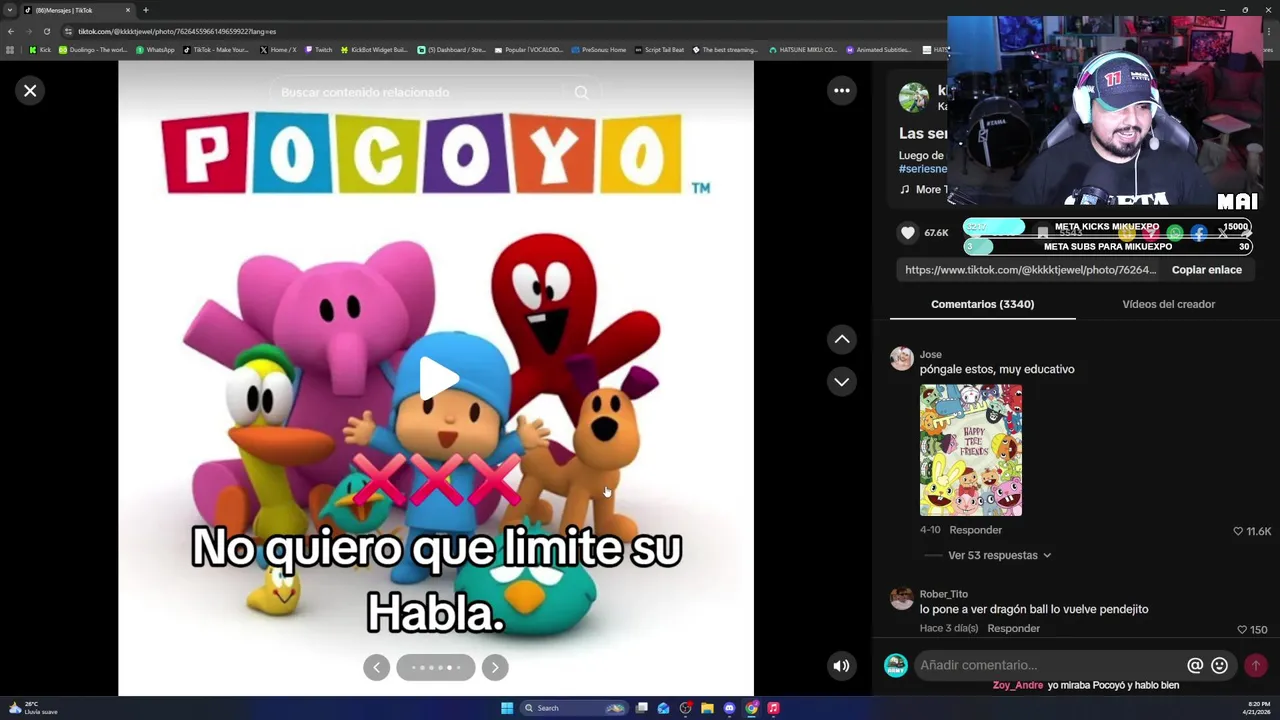Click the Windows taskbar Search box
Image resolution: width=1280 pixels, height=720 pixels.
pos(573,708)
